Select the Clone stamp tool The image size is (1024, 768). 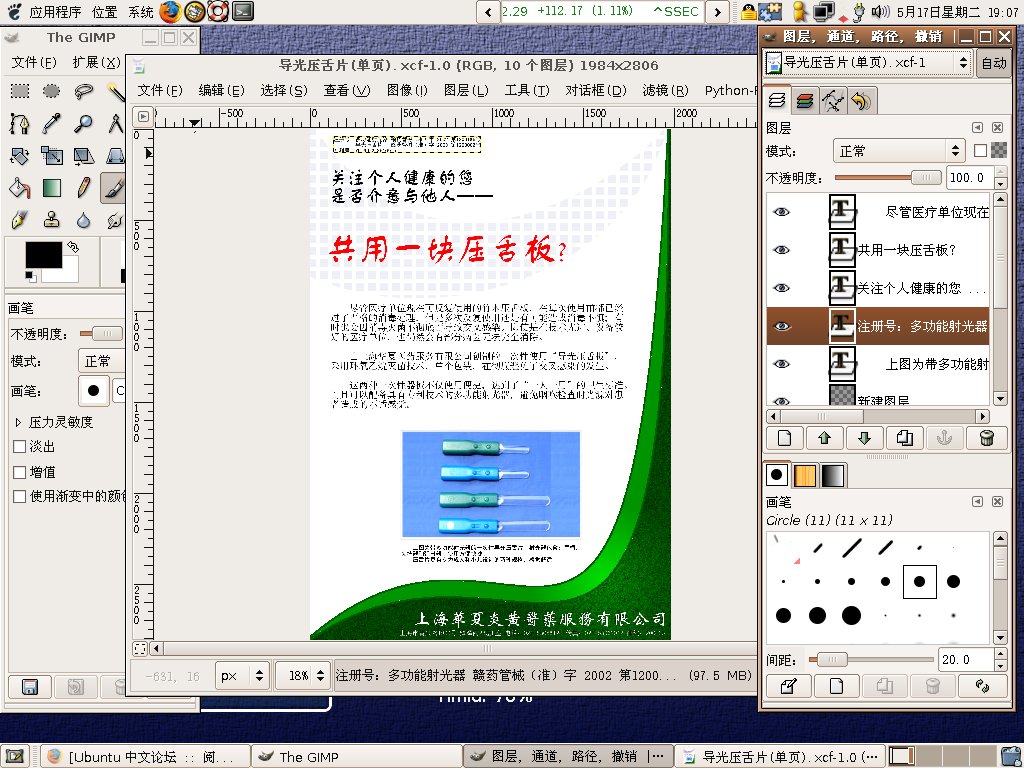[x=52, y=220]
